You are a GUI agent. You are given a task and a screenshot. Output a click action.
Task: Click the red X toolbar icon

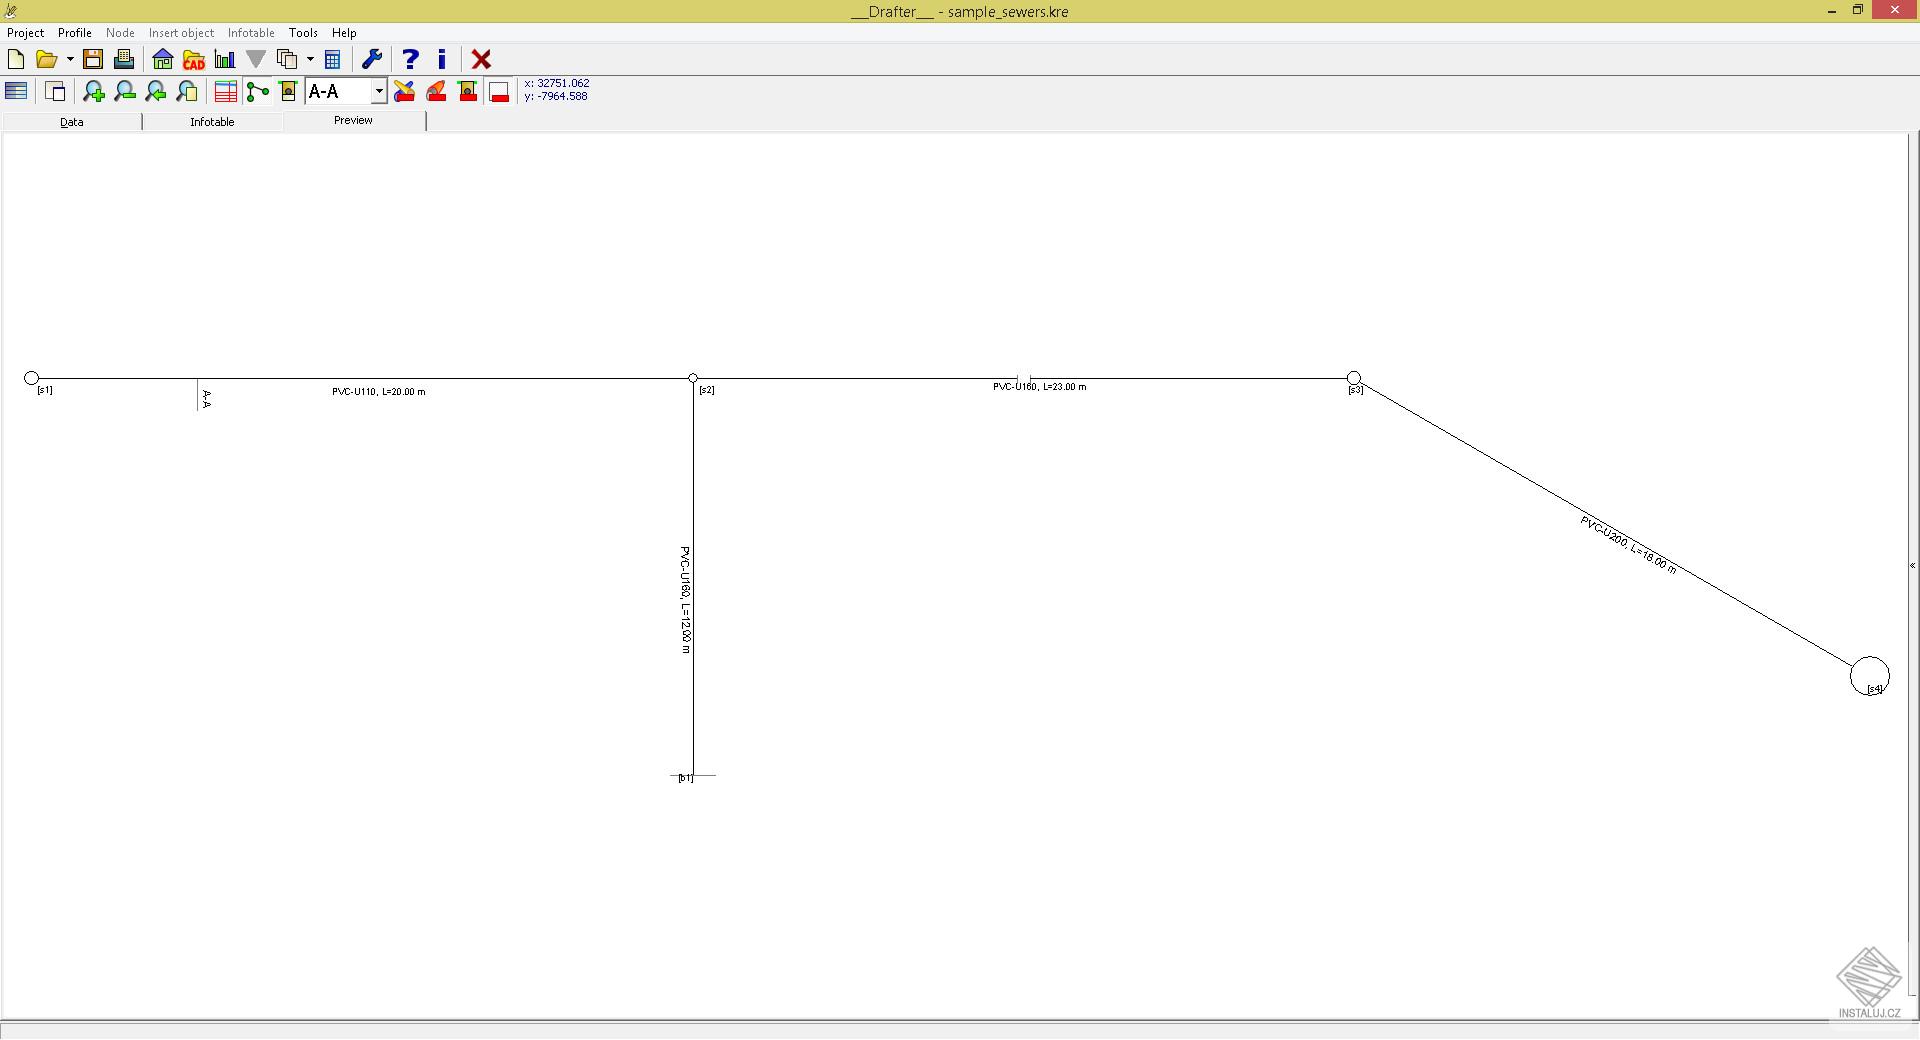pos(481,59)
